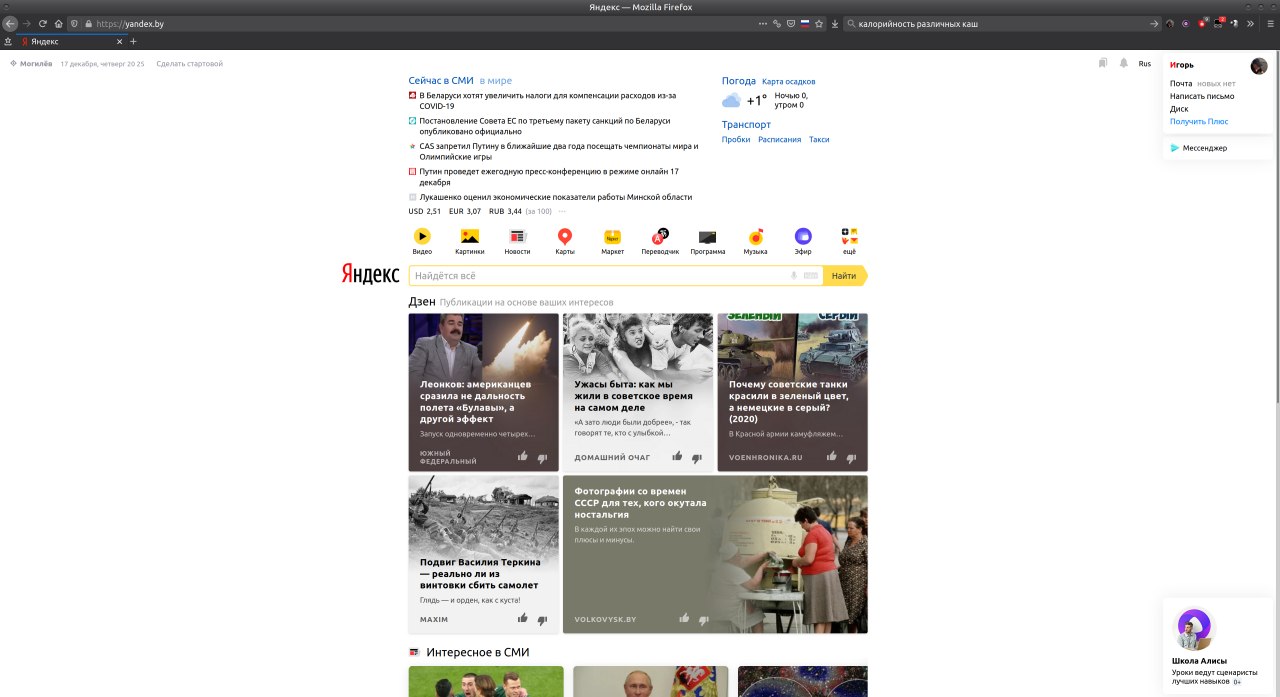
Task: Click the padlock site security icon
Action: point(88,23)
